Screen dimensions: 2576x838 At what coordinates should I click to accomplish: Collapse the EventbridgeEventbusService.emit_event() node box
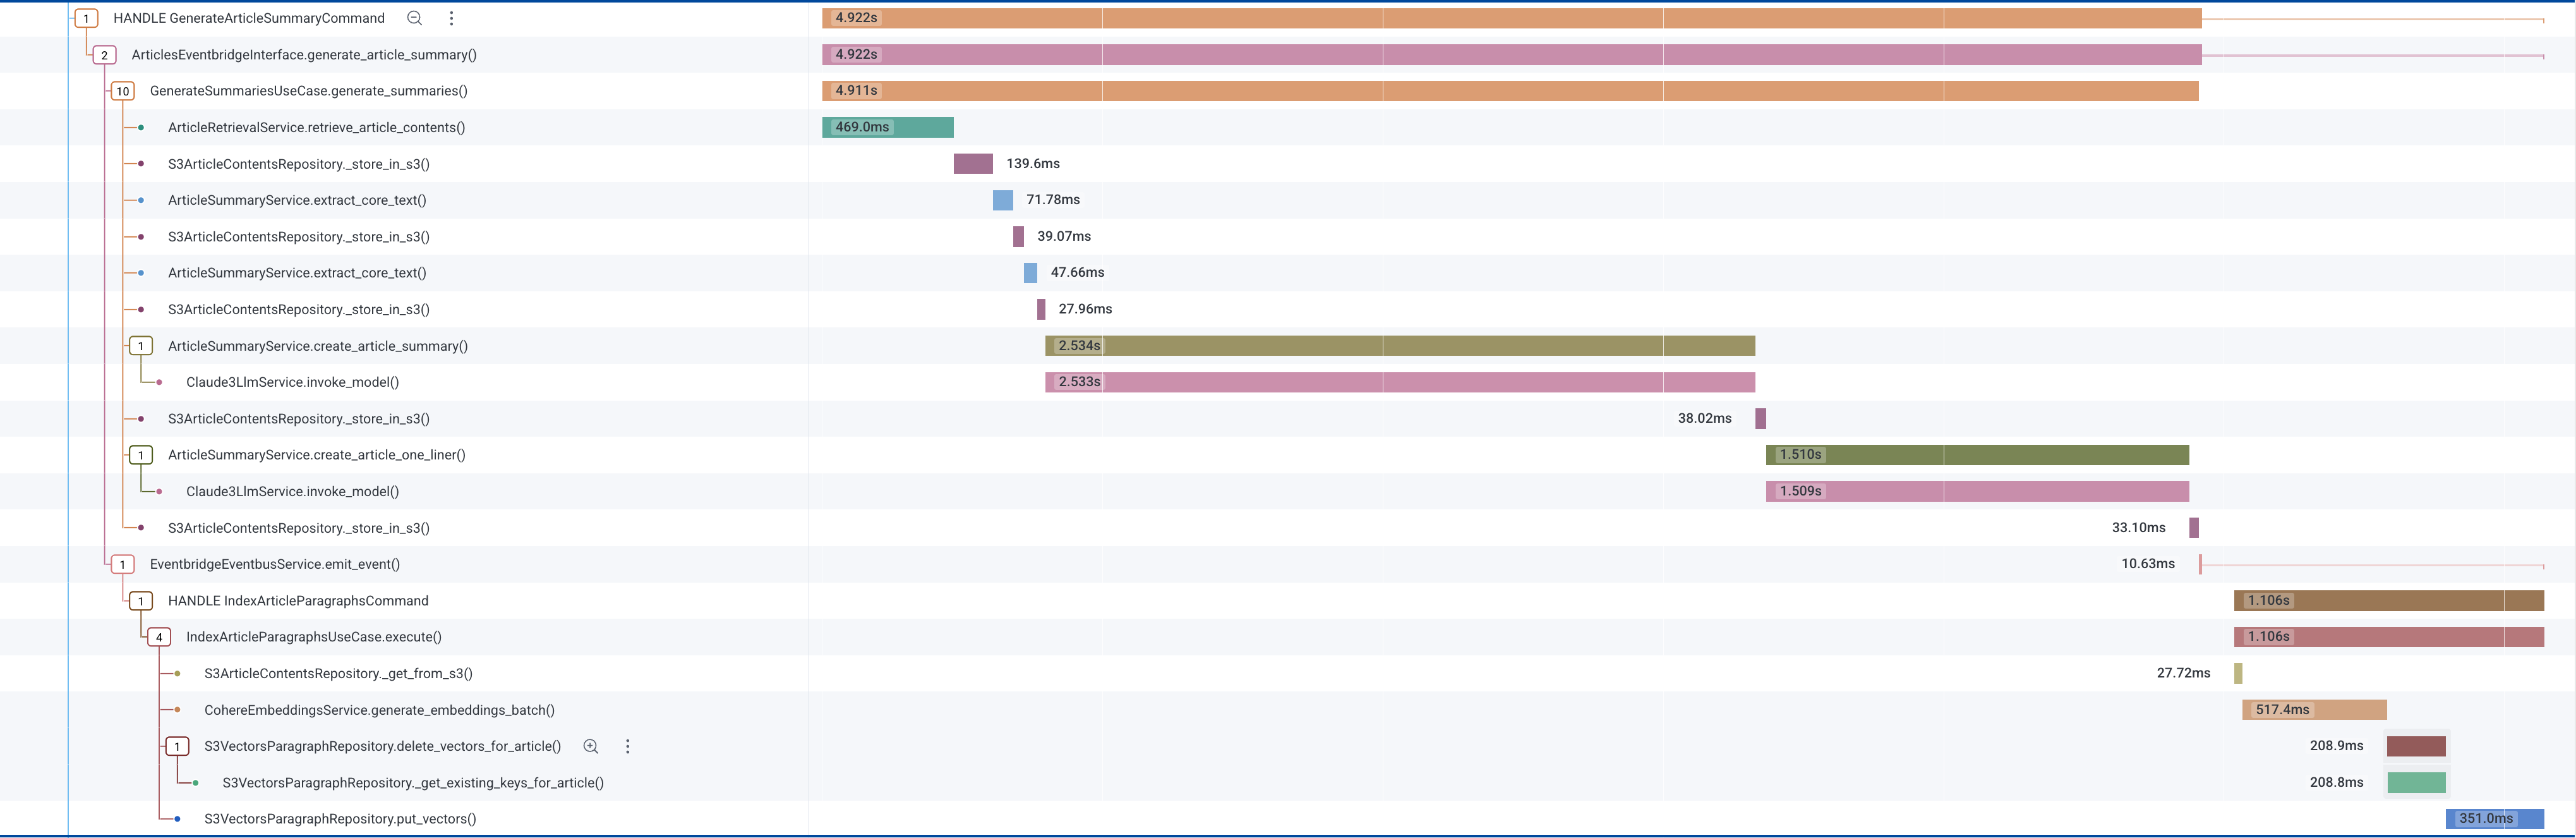click(x=122, y=564)
